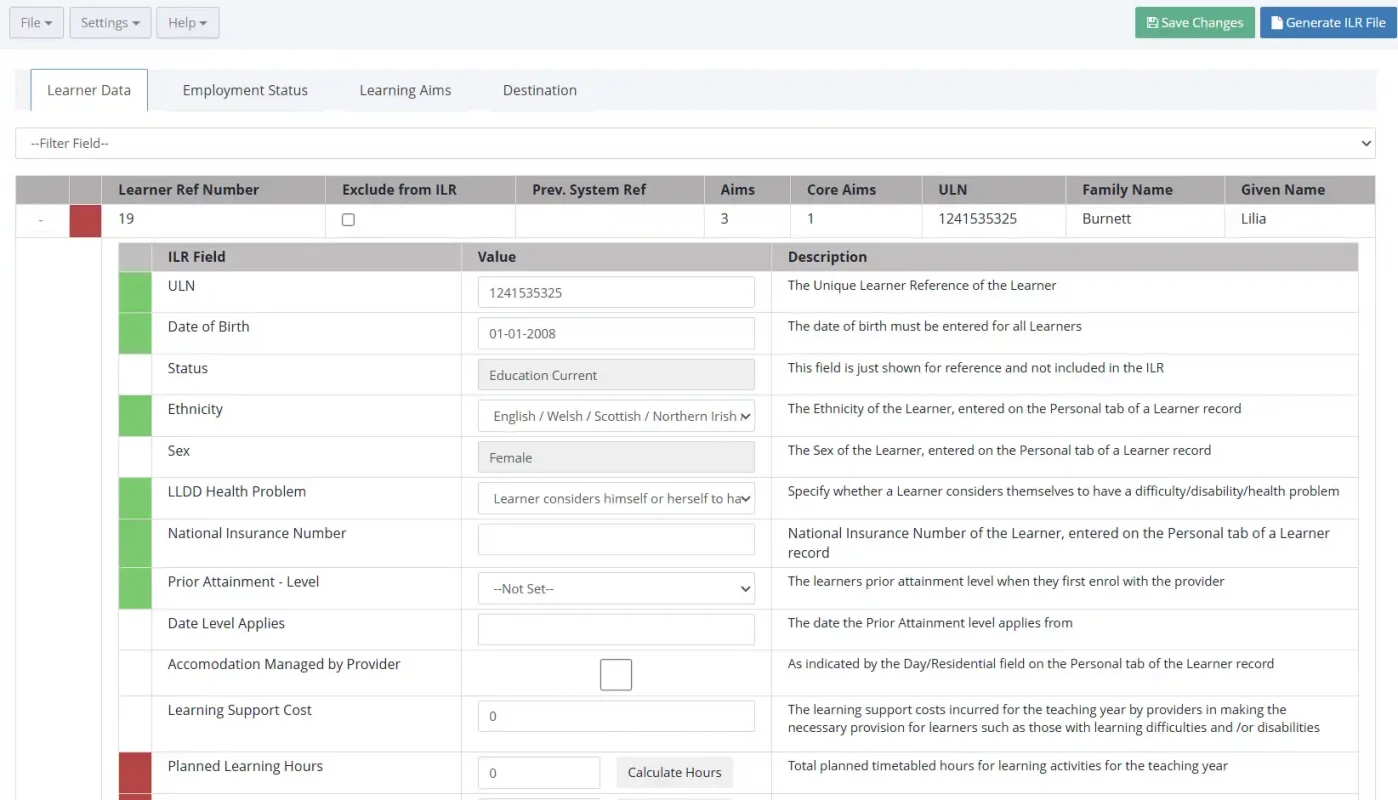Click the Date Level Applies input

point(616,630)
